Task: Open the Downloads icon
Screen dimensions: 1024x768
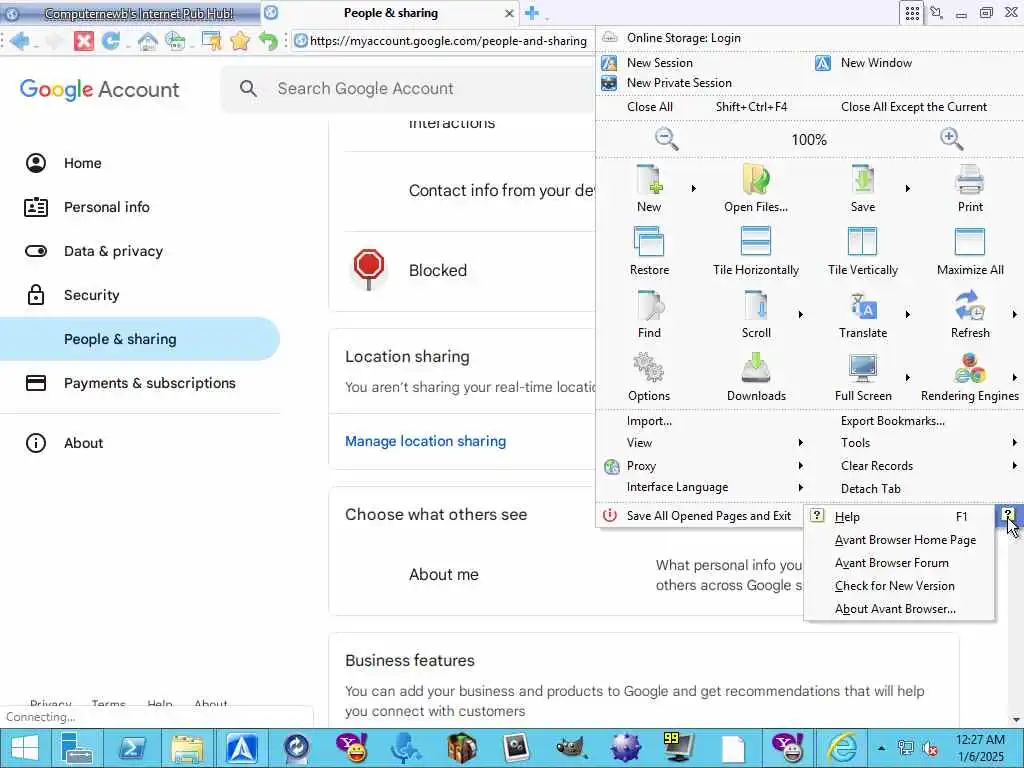Action: [x=756, y=368]
